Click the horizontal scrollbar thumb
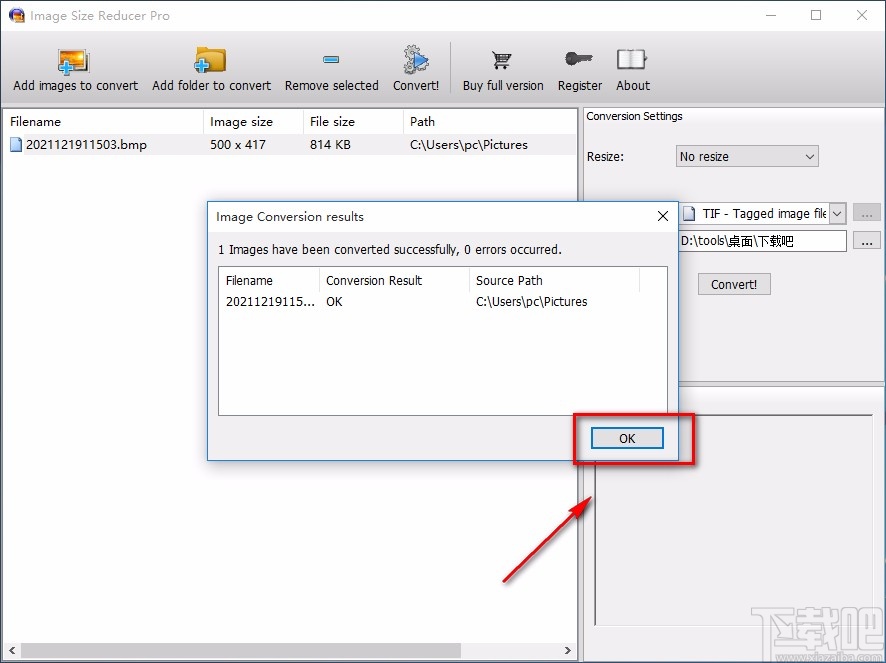The image size is (886, 663). 241,651
